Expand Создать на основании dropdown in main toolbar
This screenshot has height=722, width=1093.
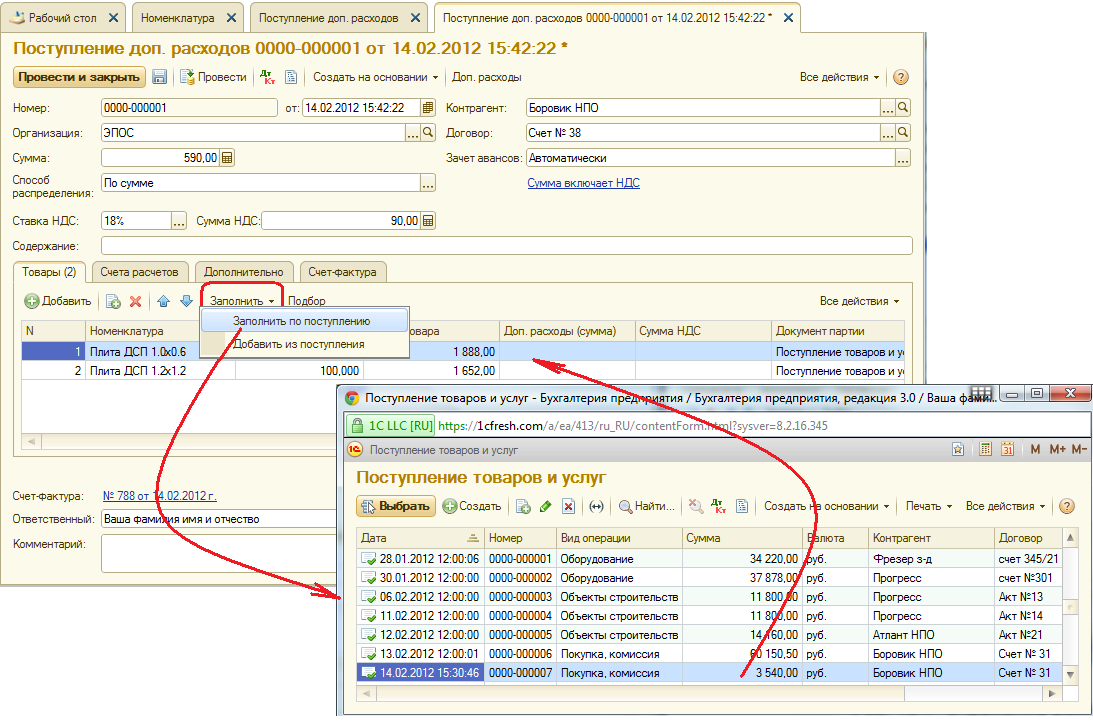376,77
